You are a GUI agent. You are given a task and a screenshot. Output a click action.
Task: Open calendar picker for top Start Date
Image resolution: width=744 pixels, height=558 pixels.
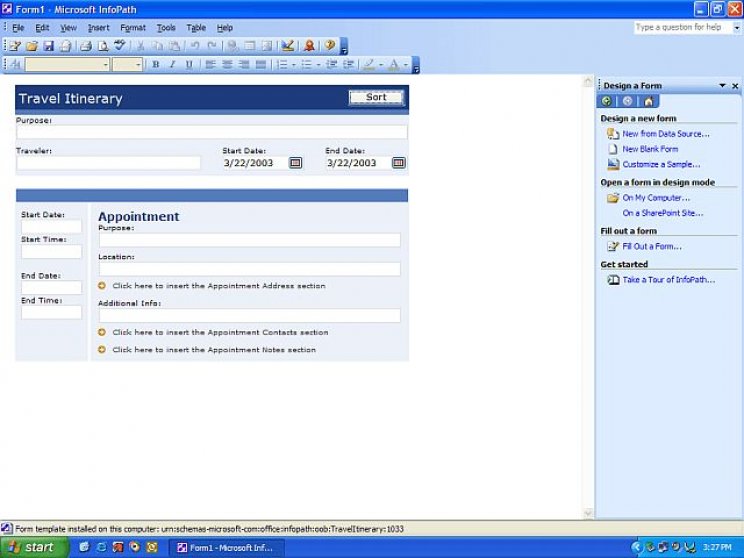(x=296, y=163)
